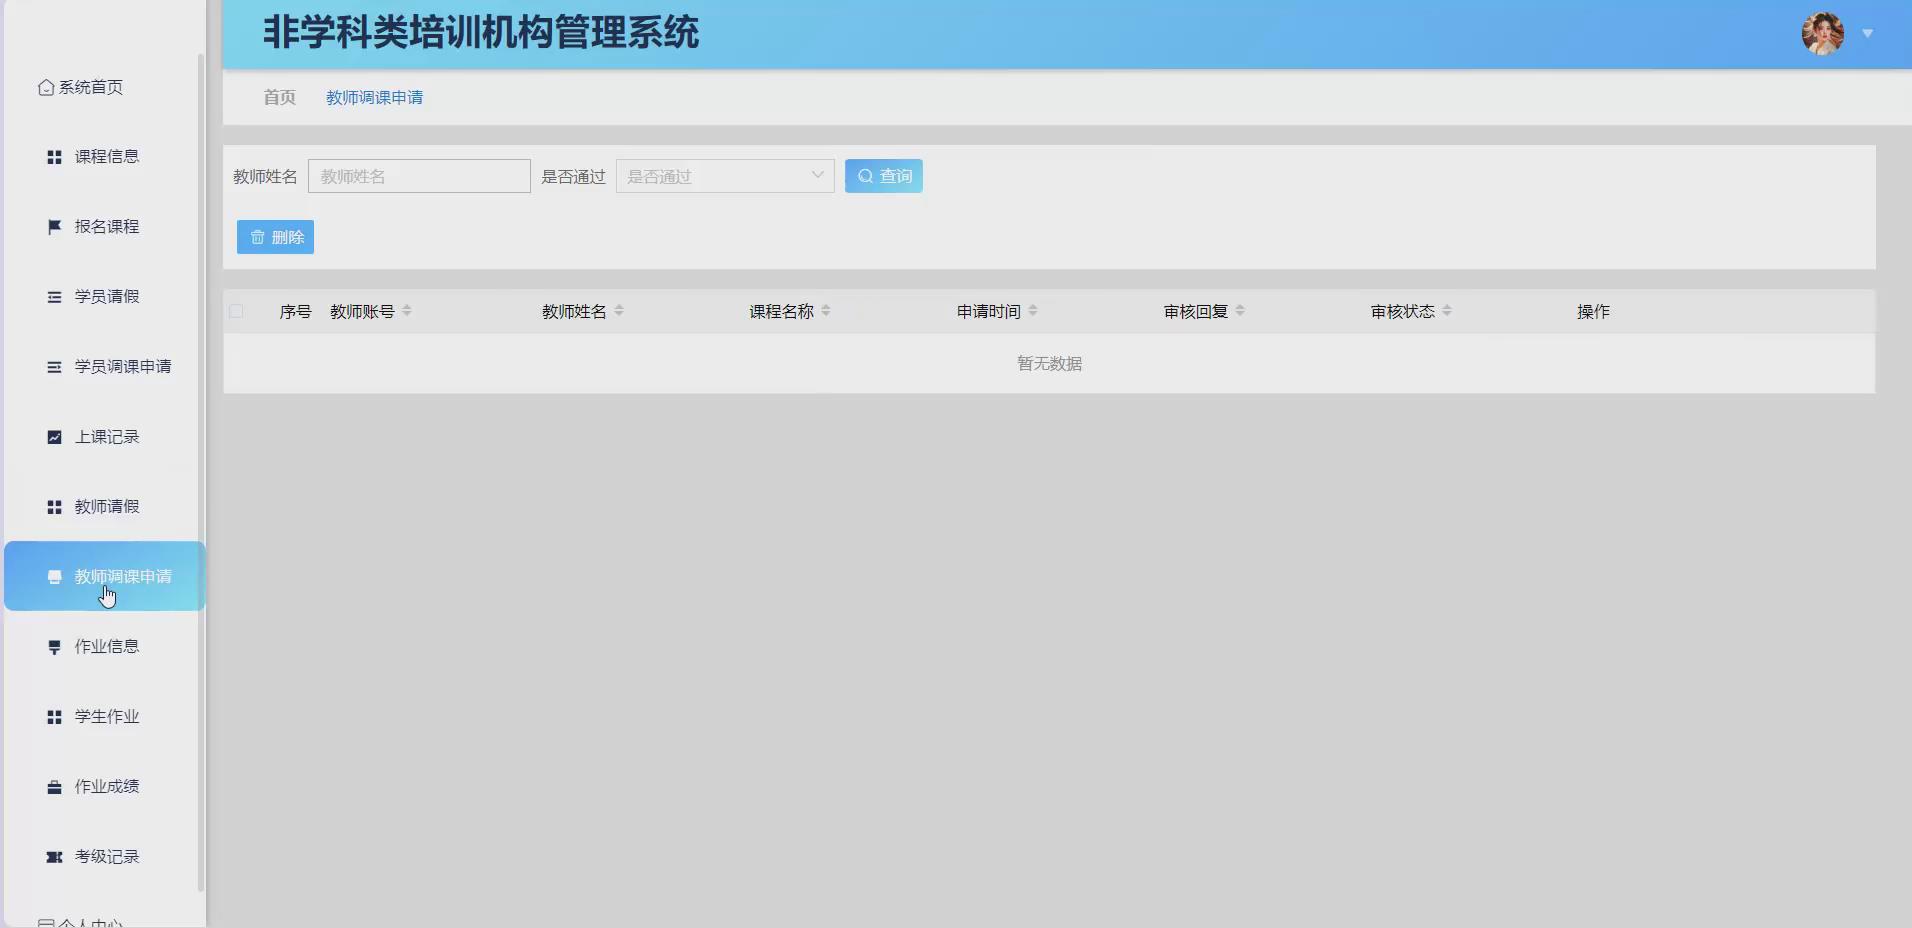Click the 学员请假 list icon
This screenshot has width=1912, height=928.
click(53, 296)
